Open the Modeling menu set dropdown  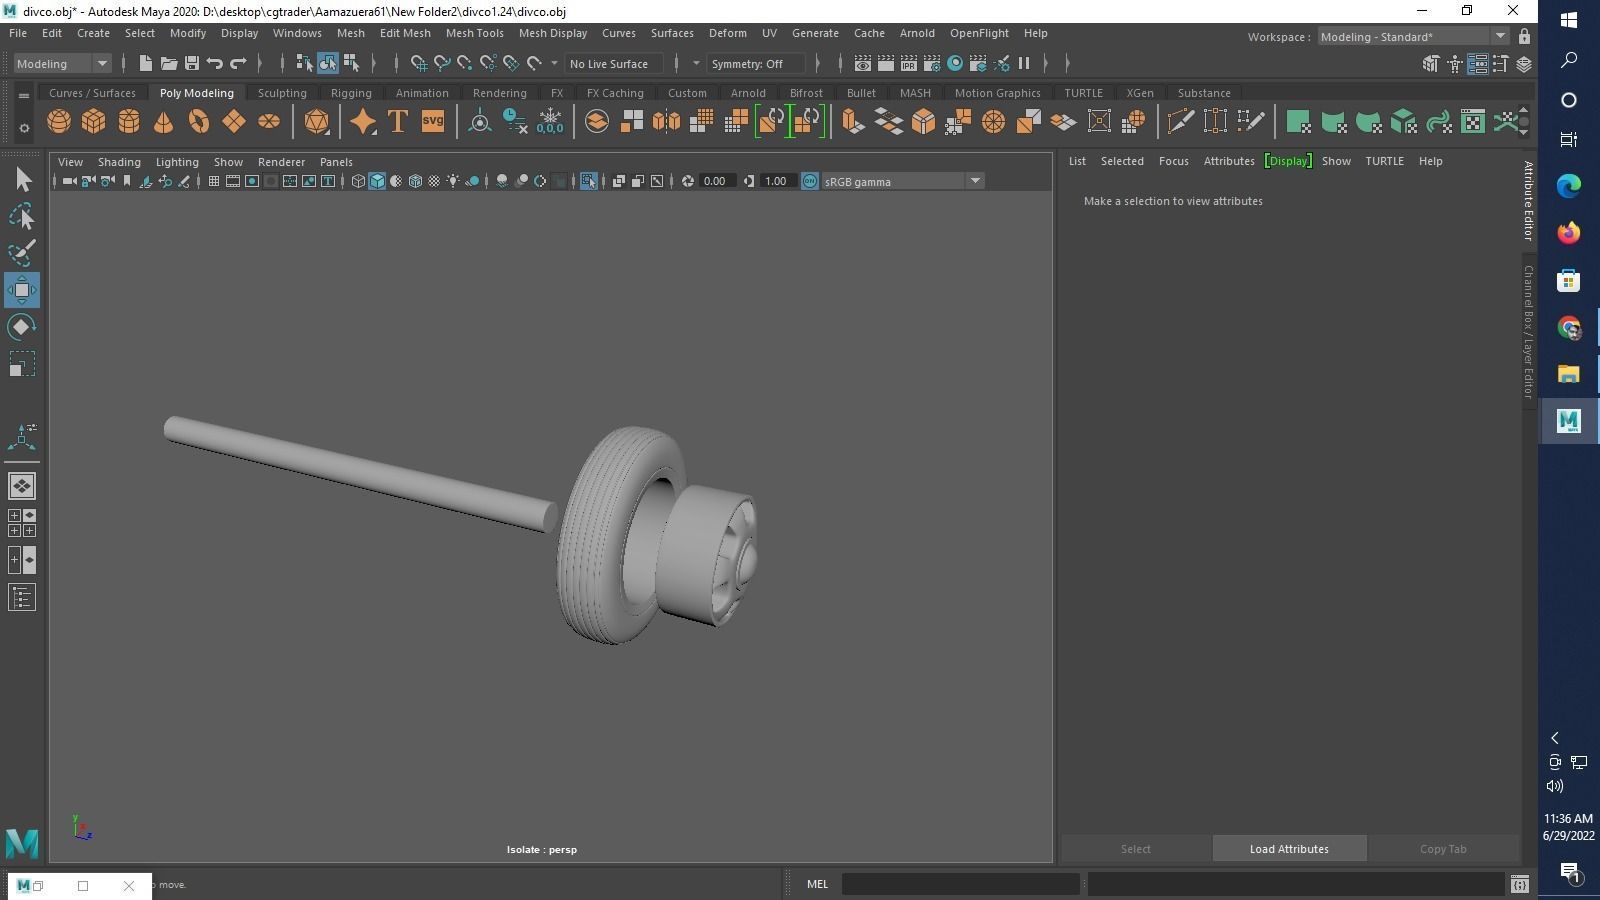pyautogui.click(x=62, y=64)
